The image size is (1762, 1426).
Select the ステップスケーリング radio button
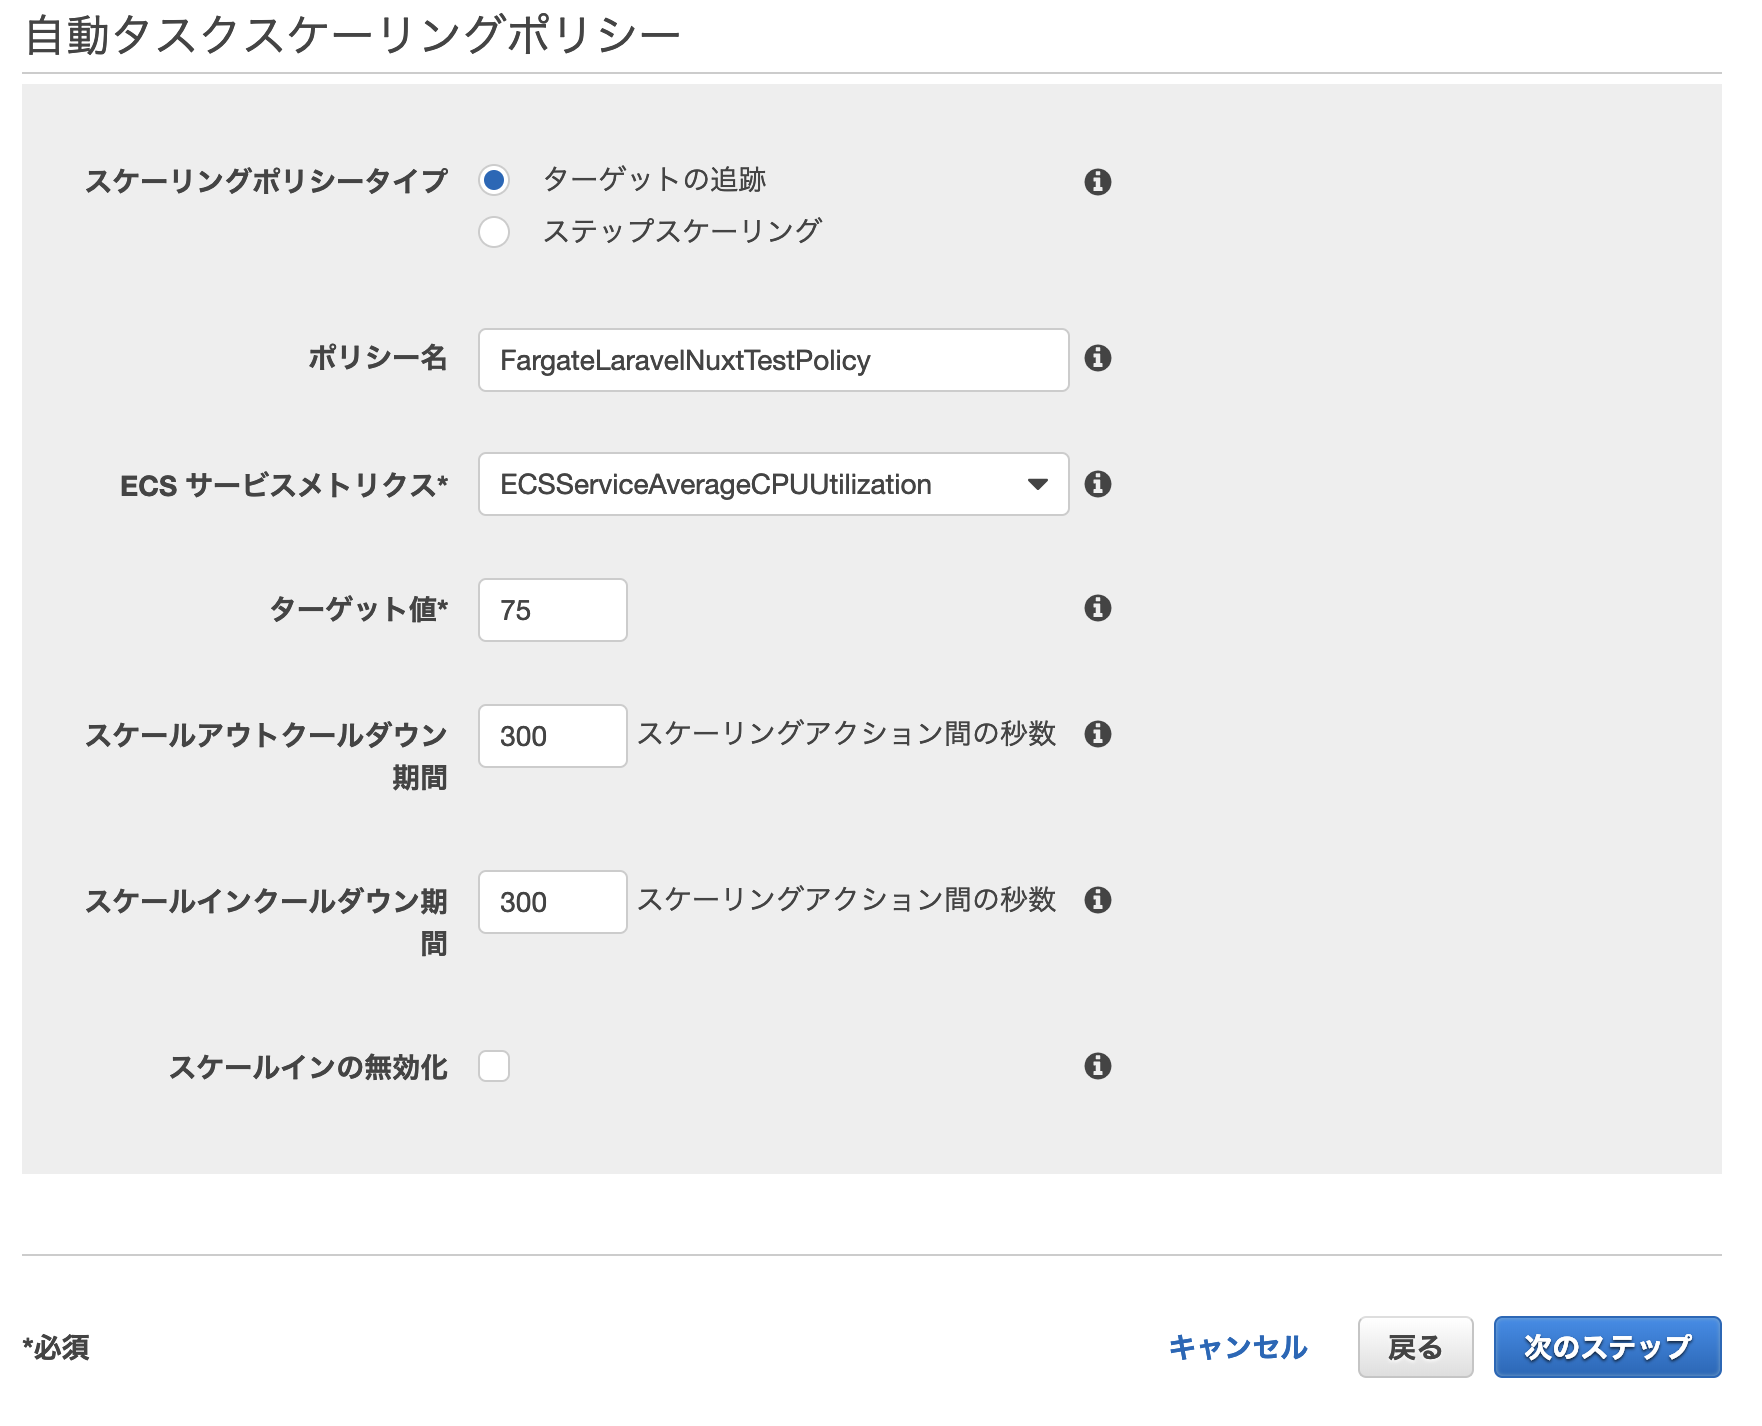click(494, 232)
